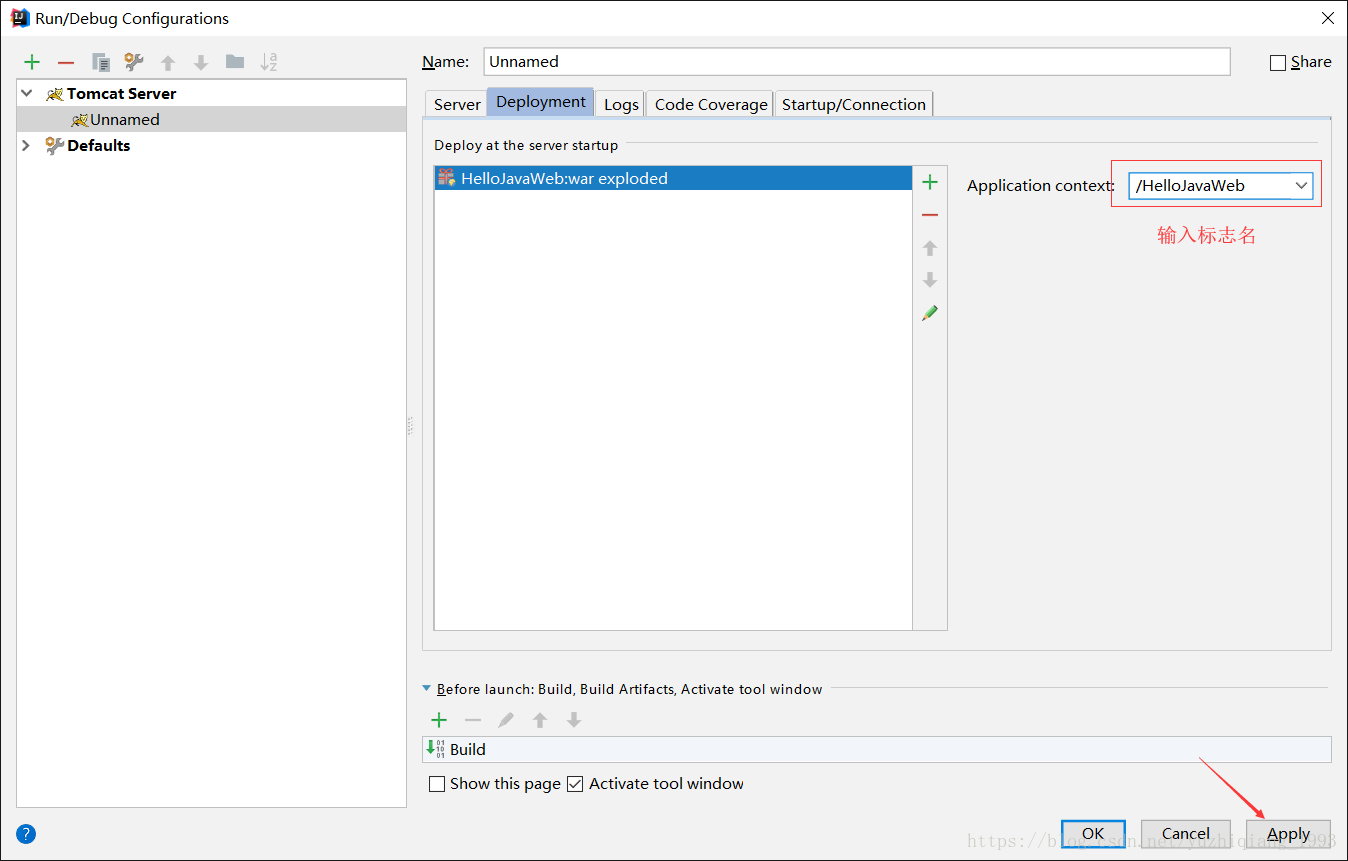Select the Build row in before launch
Image resolution: width=1348 pixels, height=861 pixels.
[x=876, y=749]
